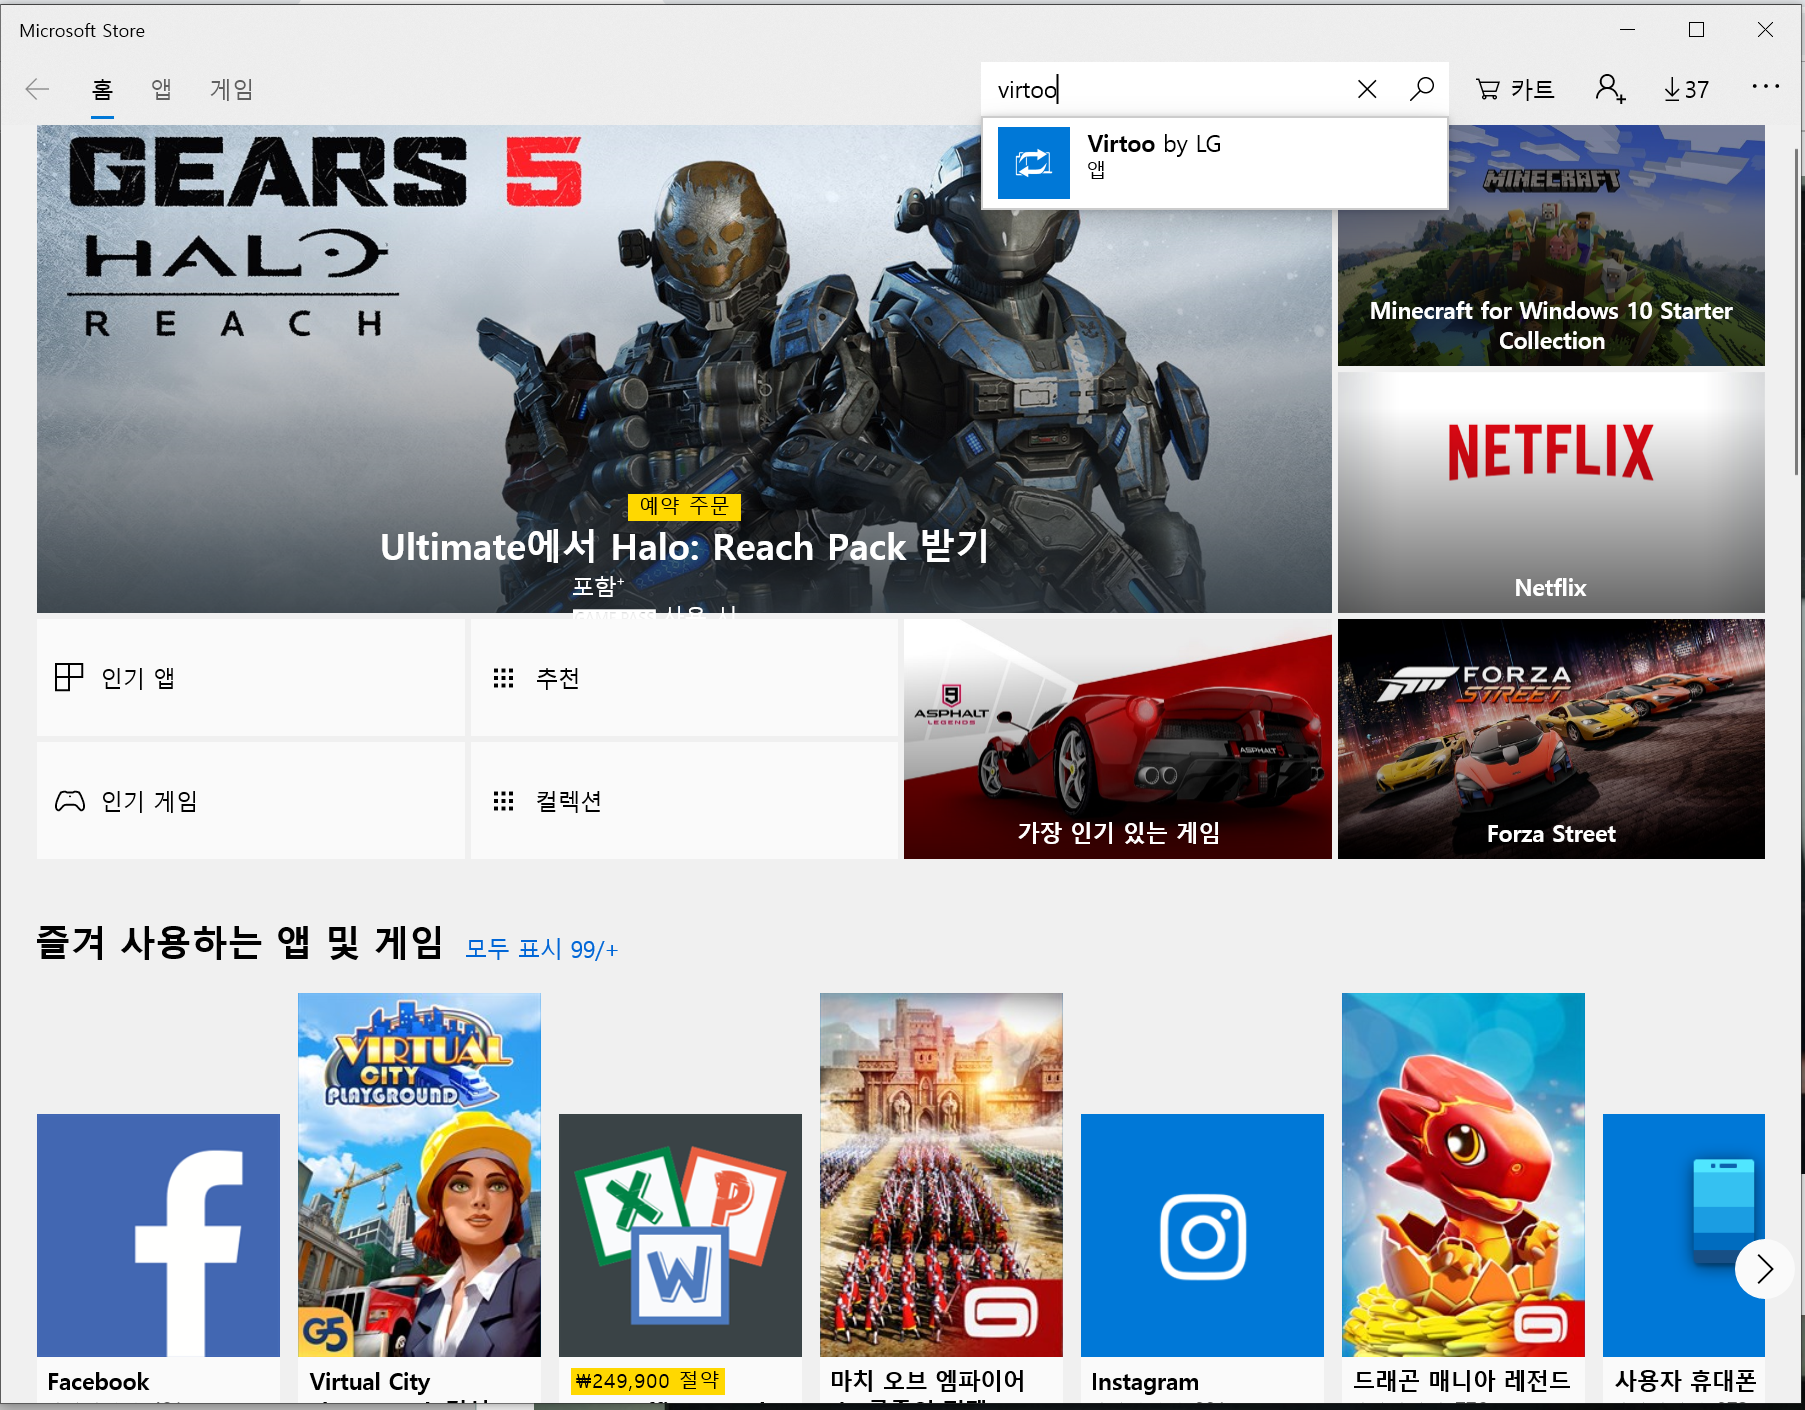Open 컬렉션 category
This screenshot has width=1805, height=1410.
(684, 801)
